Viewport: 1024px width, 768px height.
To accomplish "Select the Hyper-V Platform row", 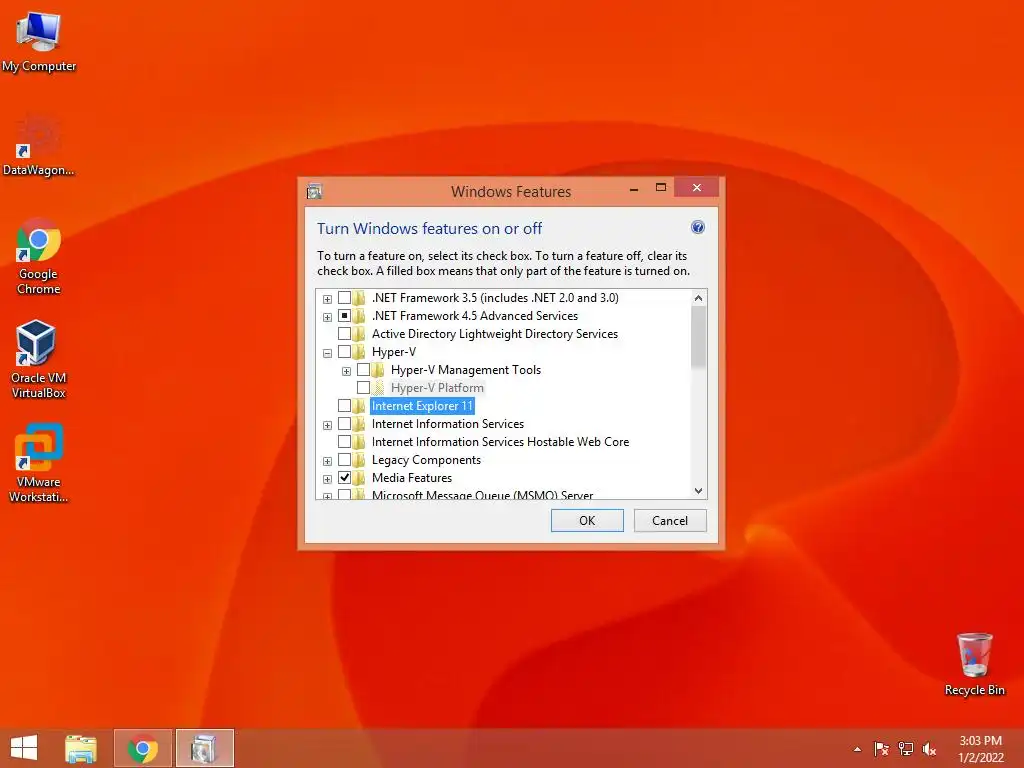I will click(438, 388).
